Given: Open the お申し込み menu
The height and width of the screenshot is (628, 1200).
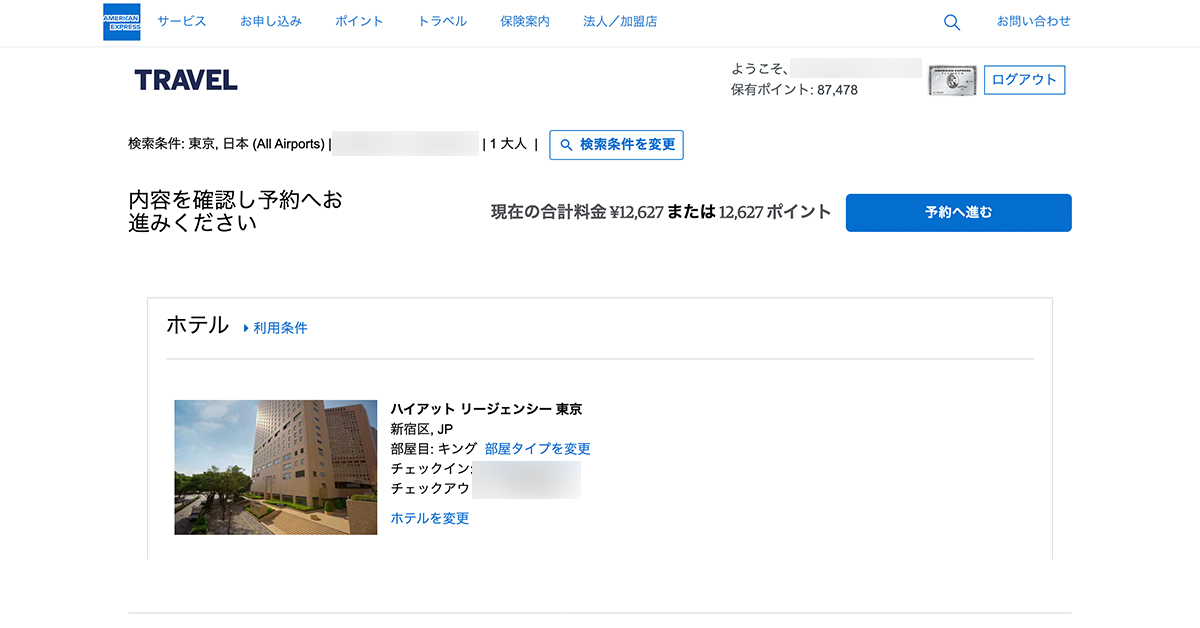Looking at the screenshot, I should click(x=271, y=21).
